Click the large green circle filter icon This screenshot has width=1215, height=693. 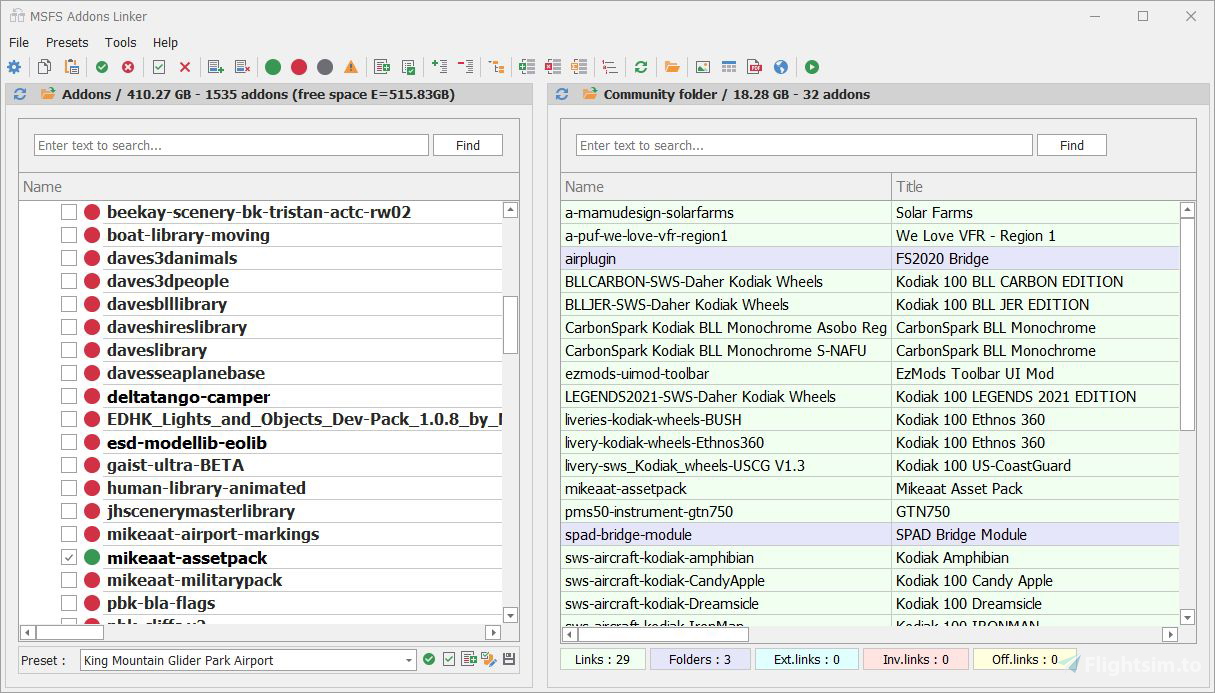coord(273,67)
